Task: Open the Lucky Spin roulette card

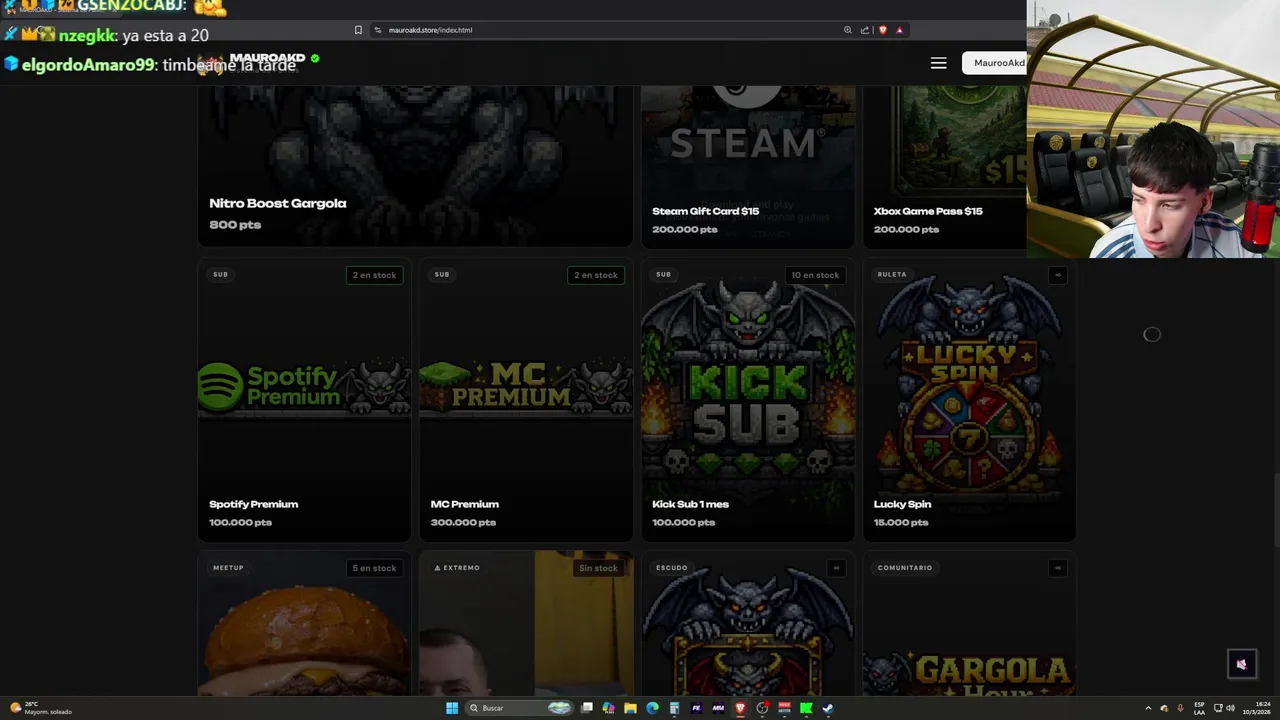Action: [969, 400]
